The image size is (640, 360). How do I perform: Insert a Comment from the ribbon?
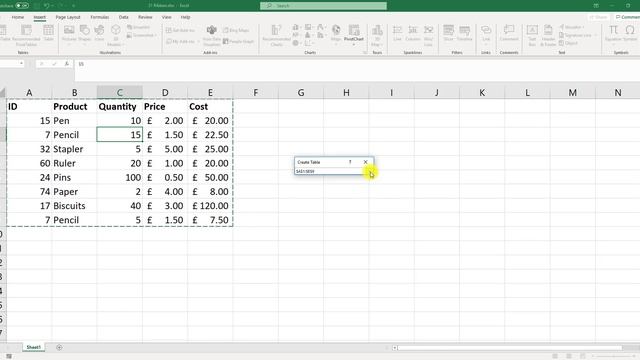coord(509,33)
